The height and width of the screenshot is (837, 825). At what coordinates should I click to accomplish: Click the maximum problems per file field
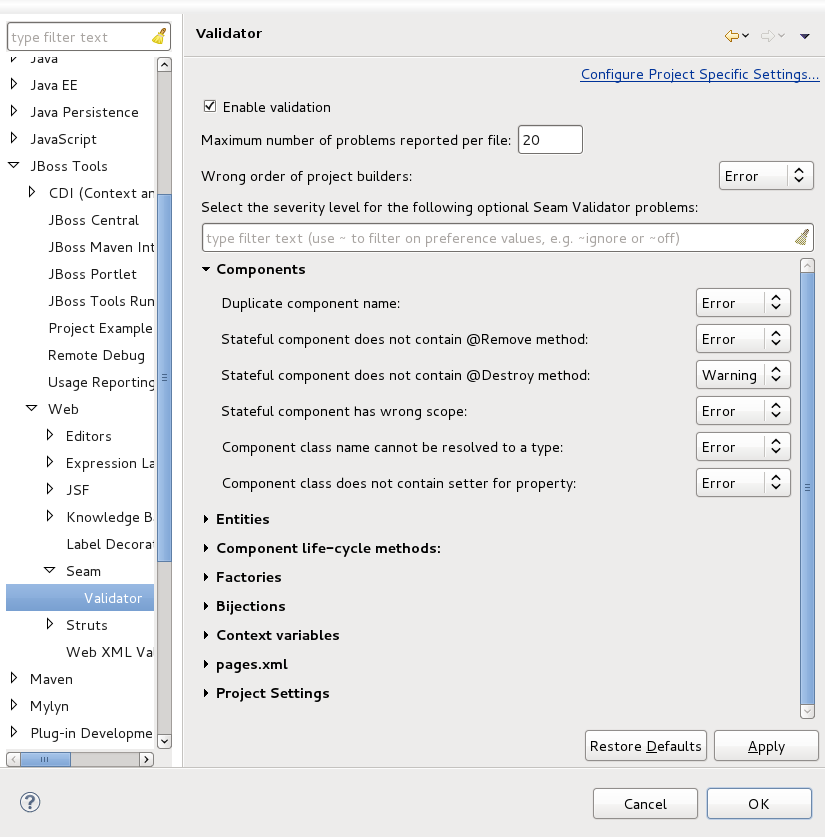(x=549, y=140)
